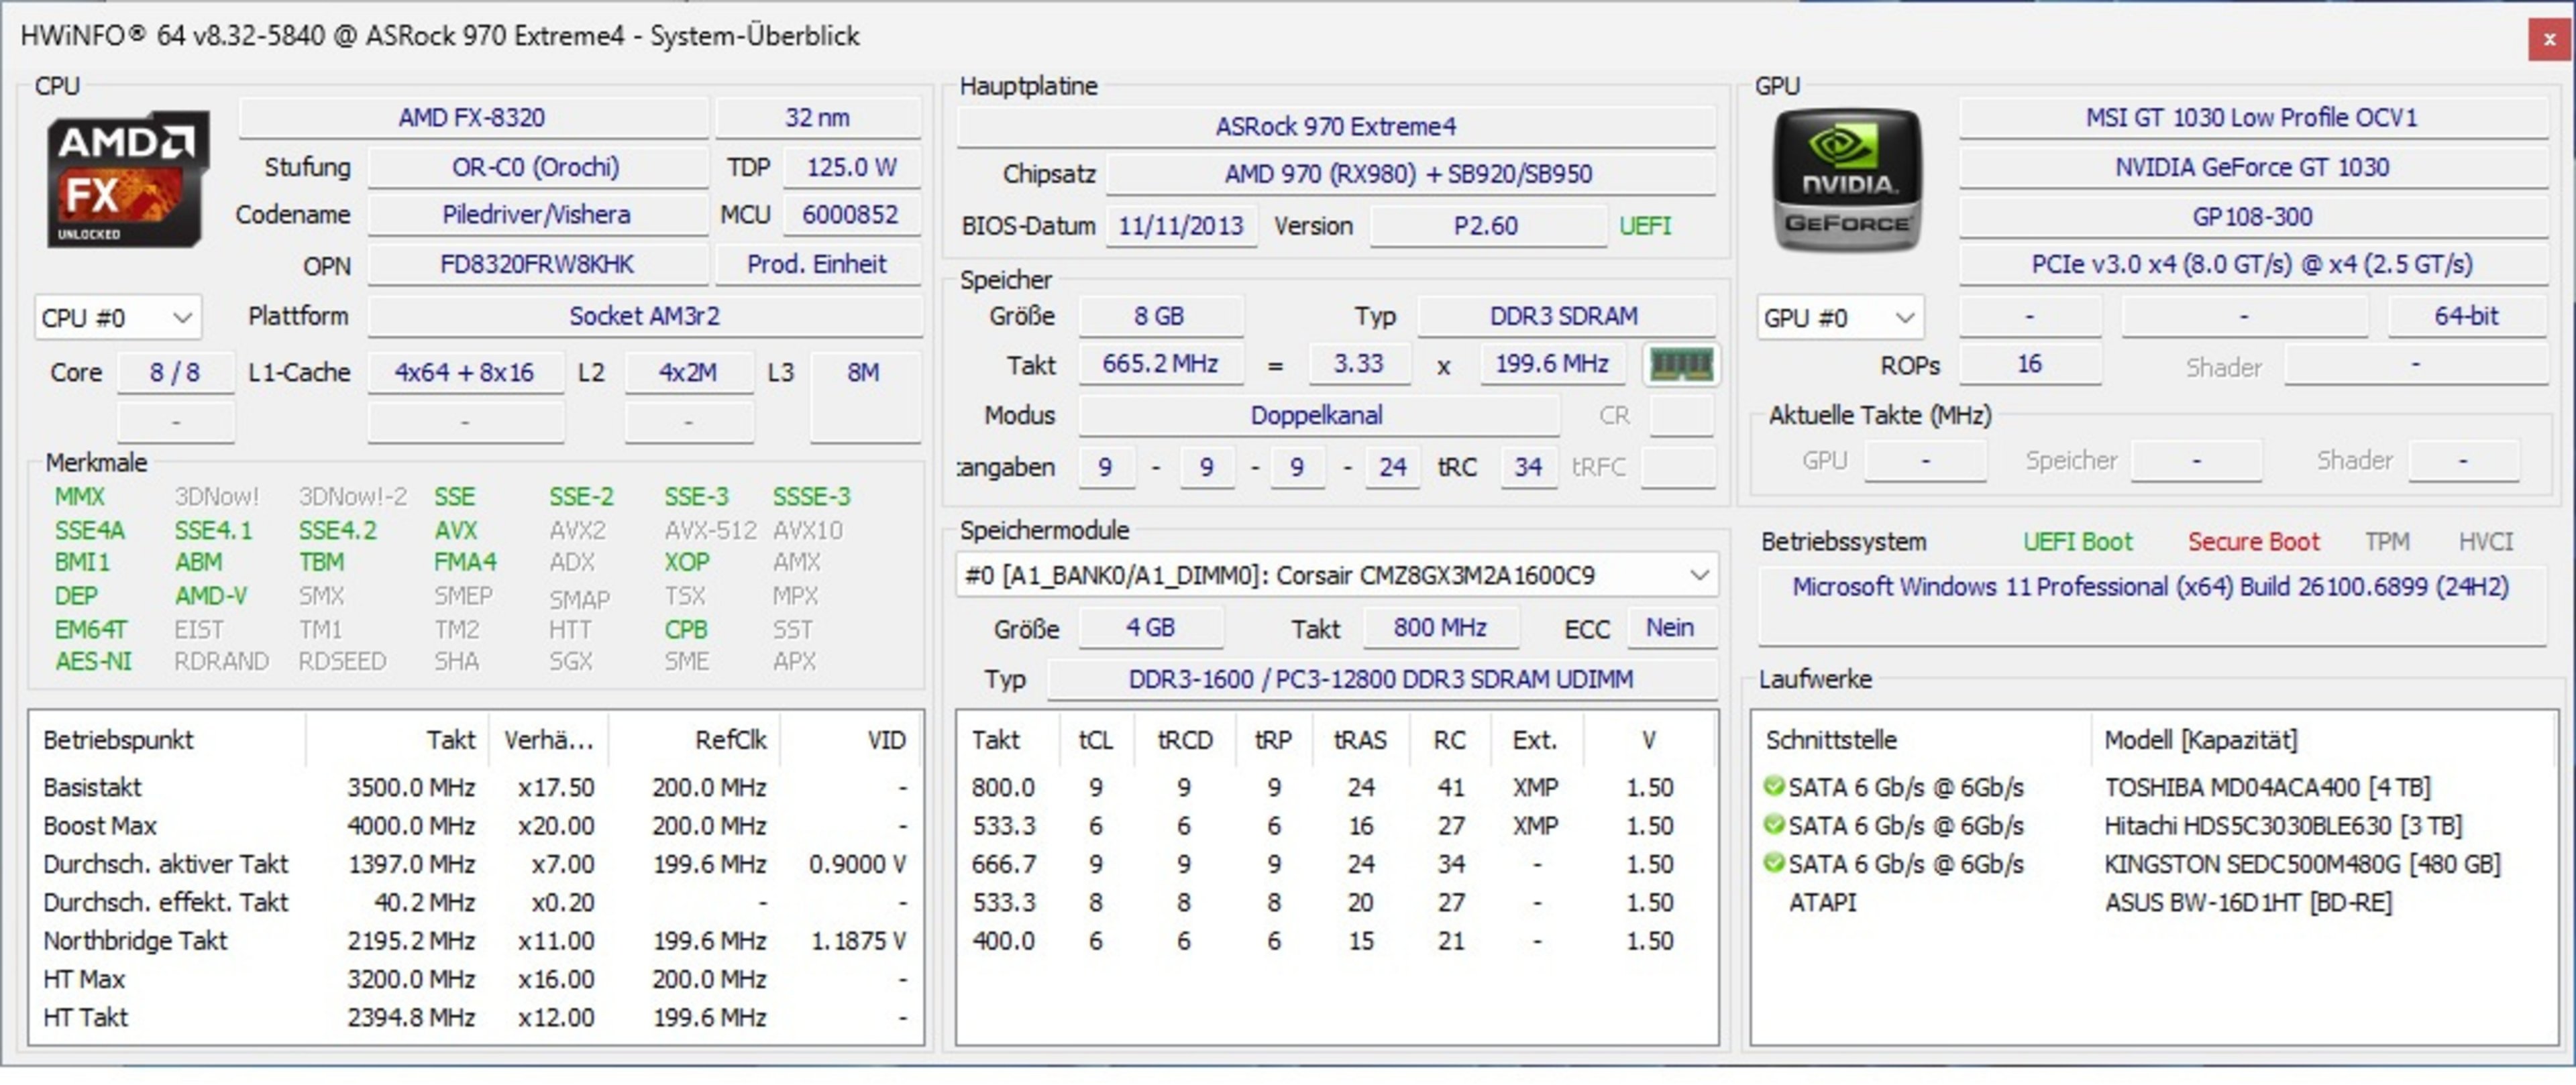This screenshot has width=2576, height=1085.
Task: Click the KINGSTON SSD green status icon
Action: click(1774, 862)
